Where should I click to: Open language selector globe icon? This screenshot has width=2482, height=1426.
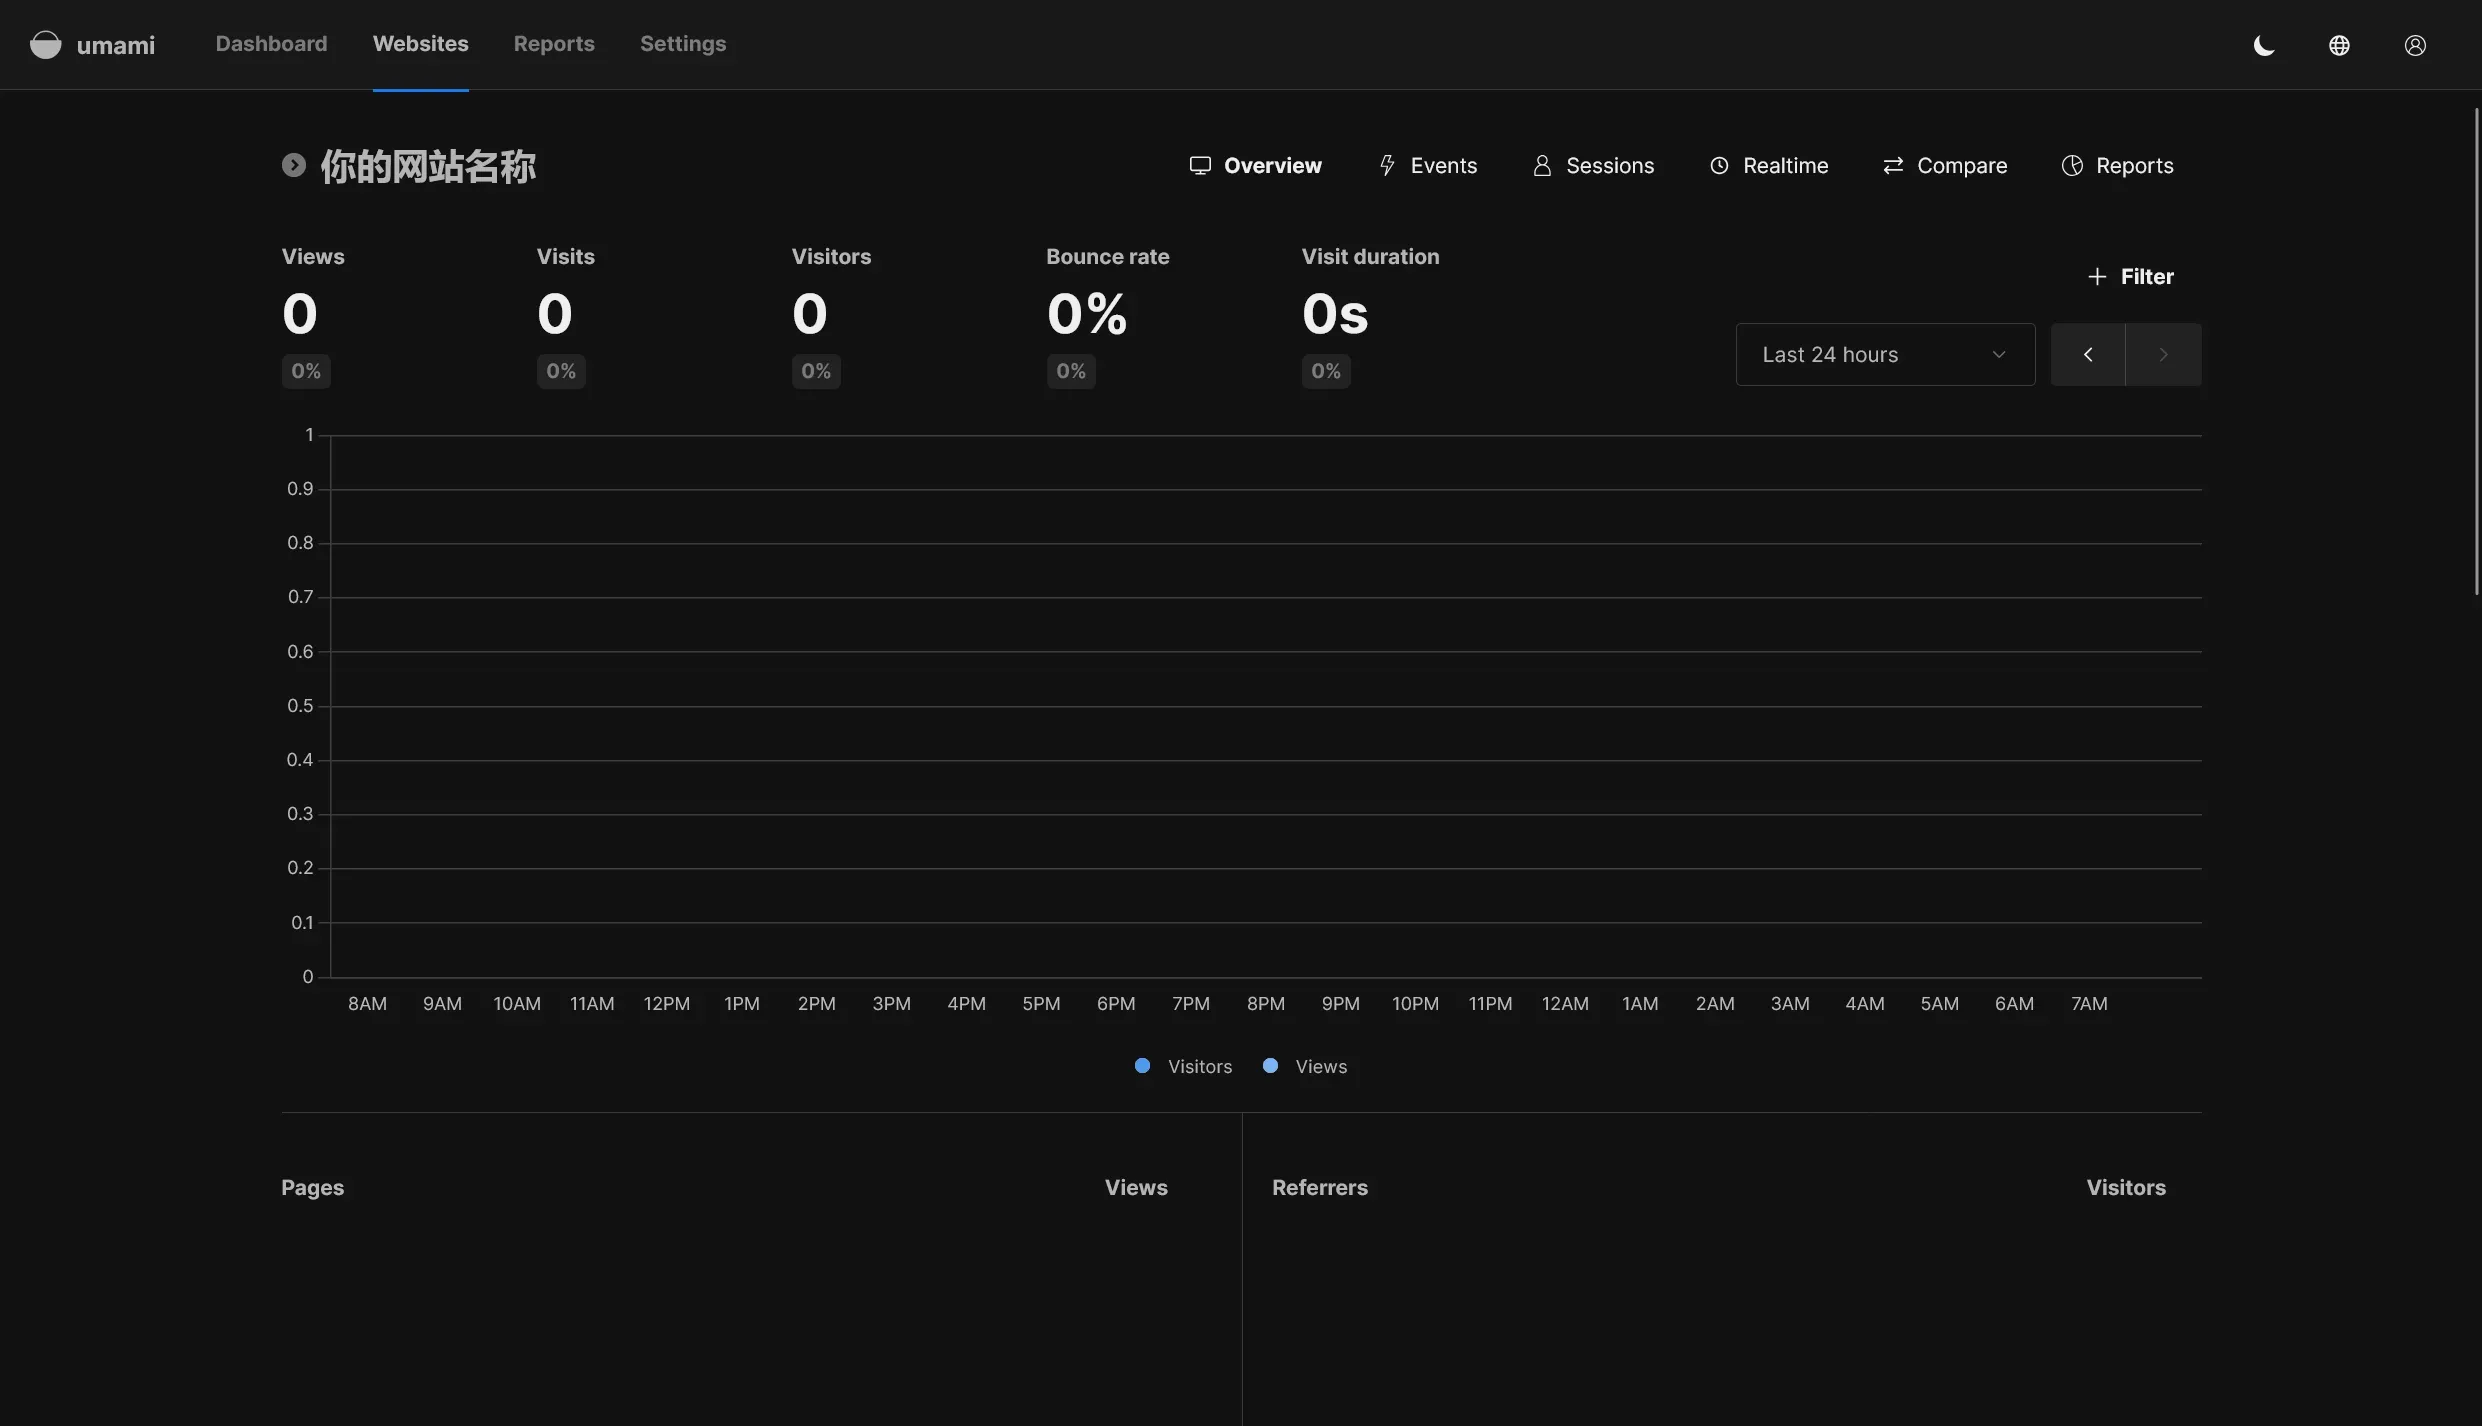coord(2339,45)
